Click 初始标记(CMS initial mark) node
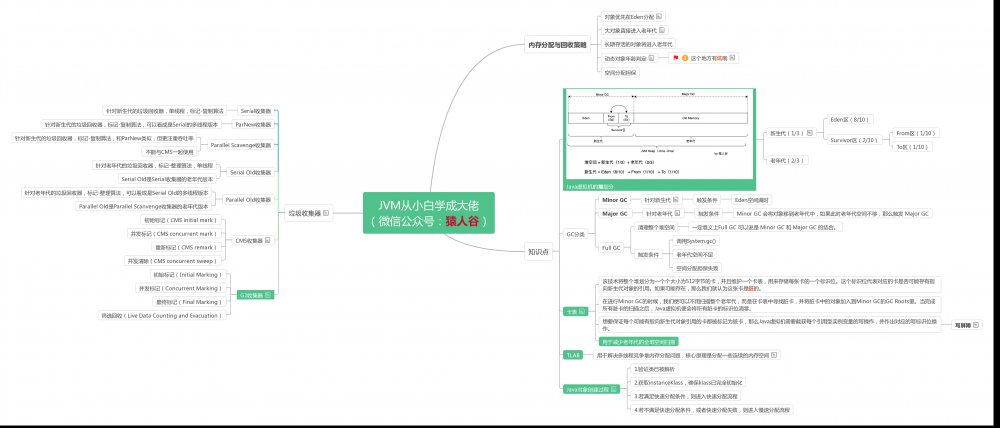This screenshot has height=428, width=1000. 183,220
